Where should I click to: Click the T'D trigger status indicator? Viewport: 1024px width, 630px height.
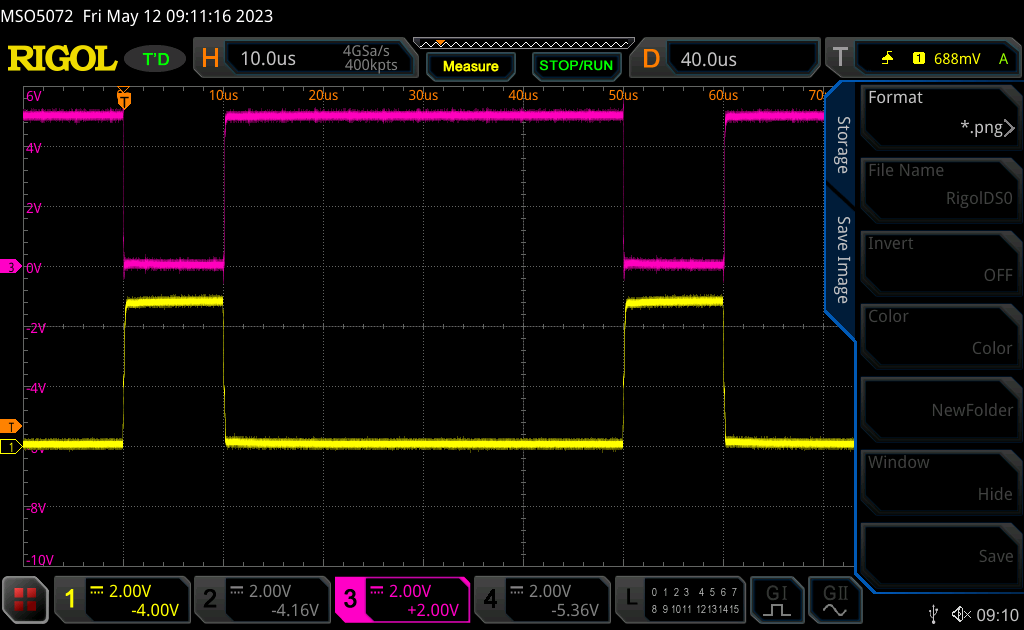[x=155, y=59]
